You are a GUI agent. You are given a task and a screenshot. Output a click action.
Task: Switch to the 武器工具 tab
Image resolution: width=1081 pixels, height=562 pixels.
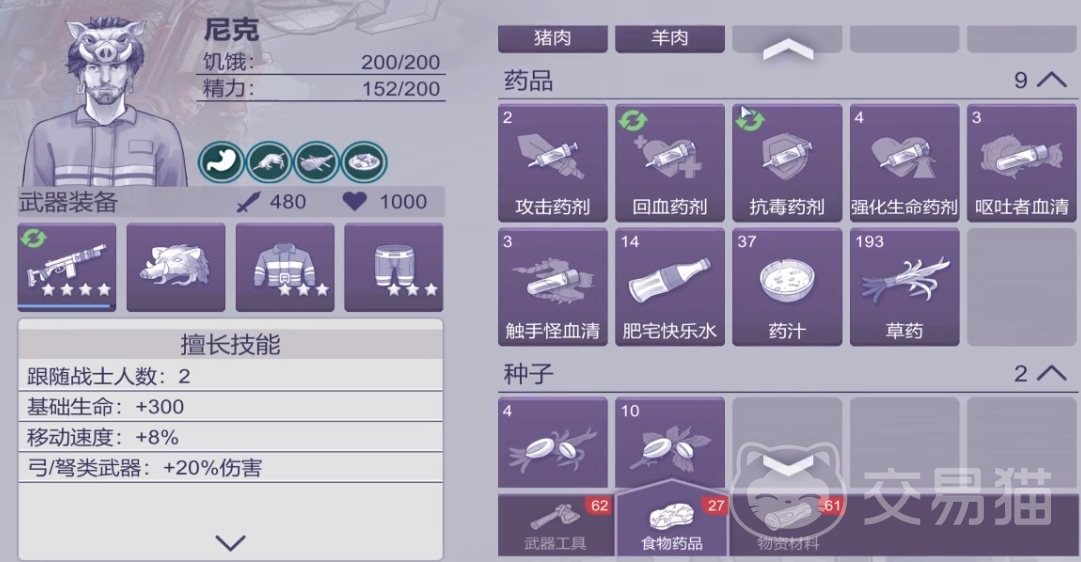pos(556,525)
